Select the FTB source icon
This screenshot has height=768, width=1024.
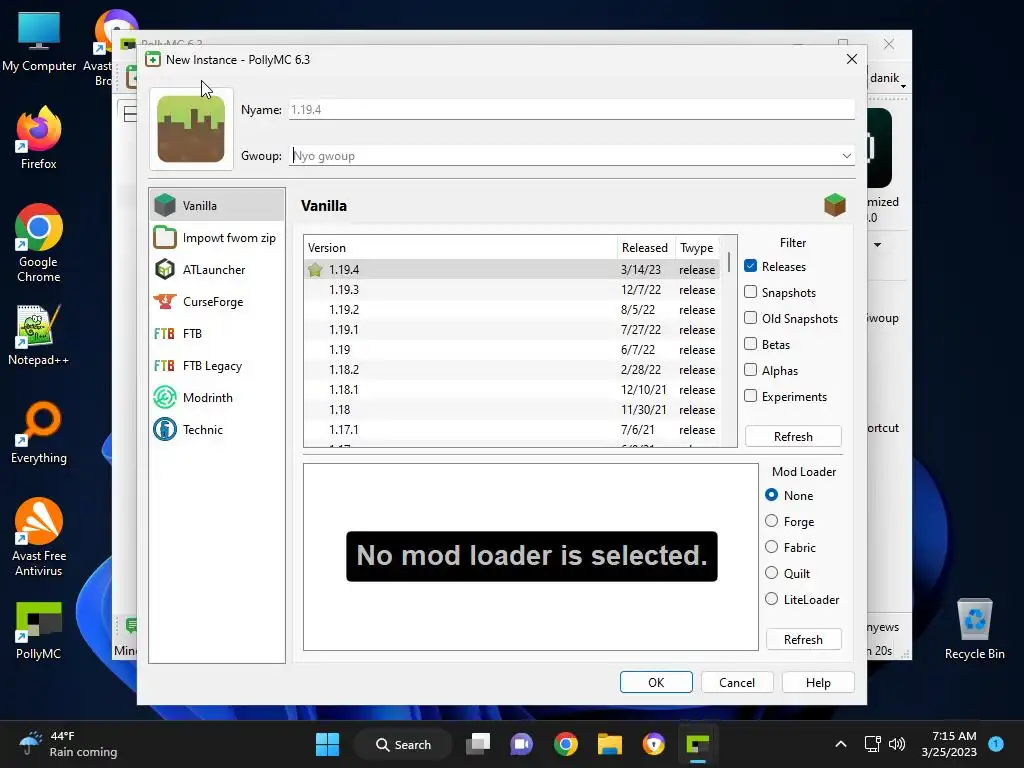[165, 333]
